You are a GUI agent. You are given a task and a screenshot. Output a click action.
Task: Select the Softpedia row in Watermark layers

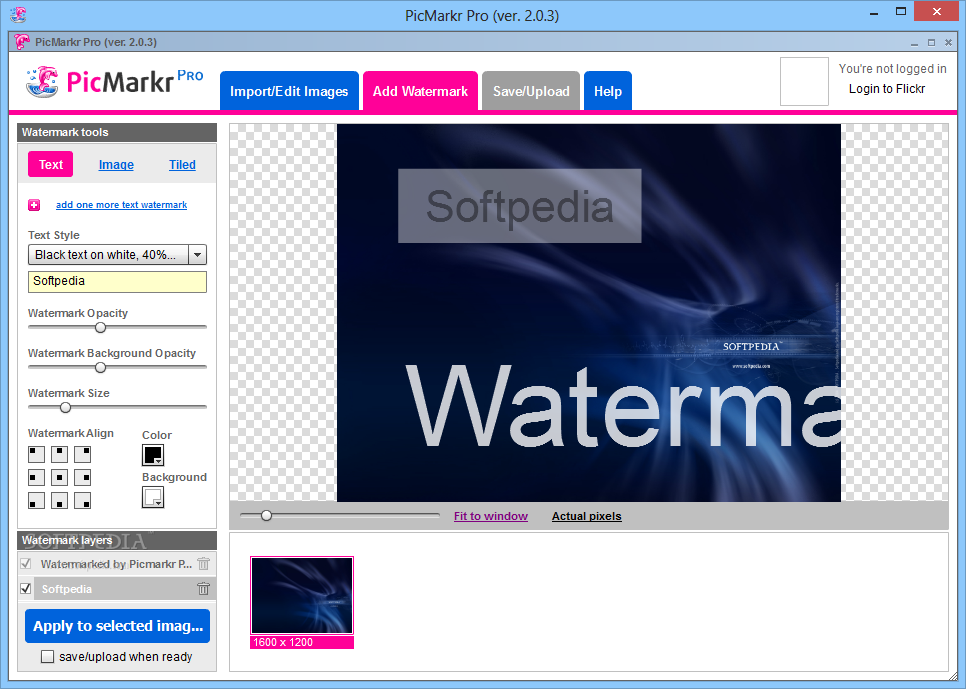[x=117, y=589]
